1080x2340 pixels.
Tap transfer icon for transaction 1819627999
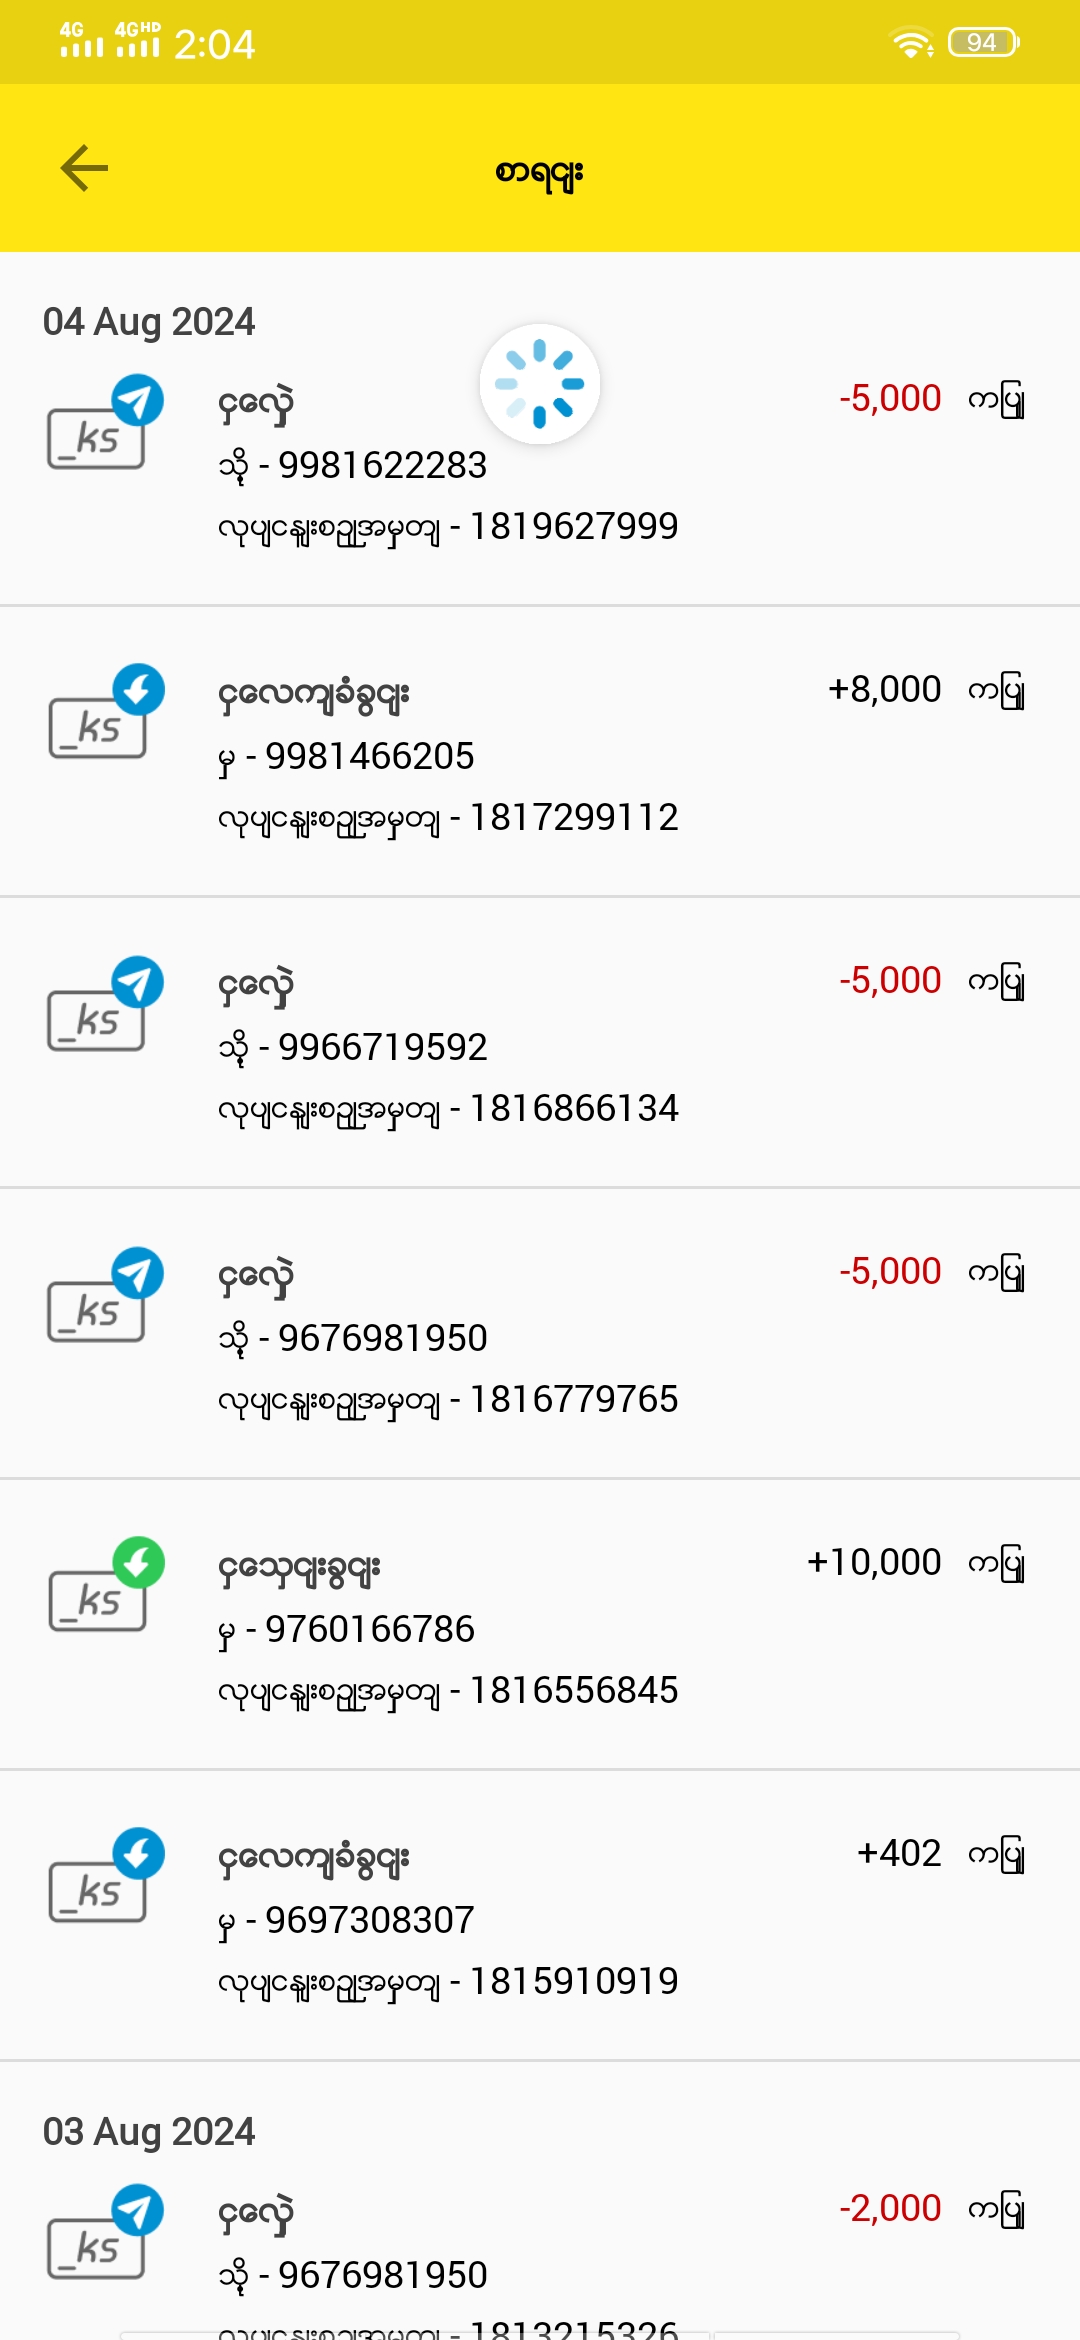(x=104, y=424)
